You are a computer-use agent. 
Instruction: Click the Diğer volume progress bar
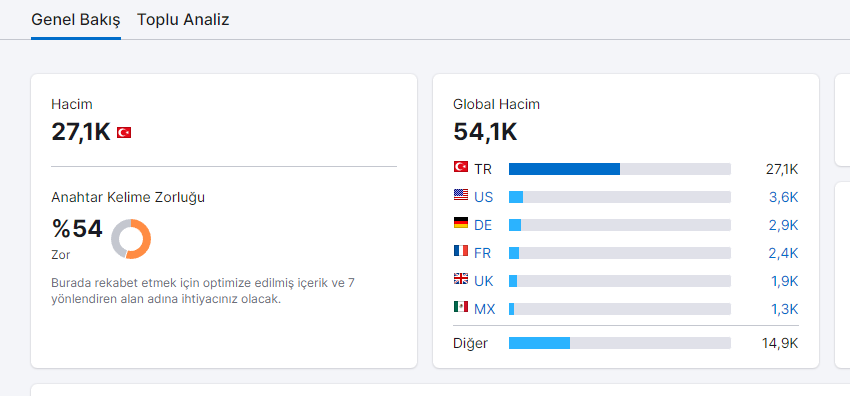click(620, 343)
